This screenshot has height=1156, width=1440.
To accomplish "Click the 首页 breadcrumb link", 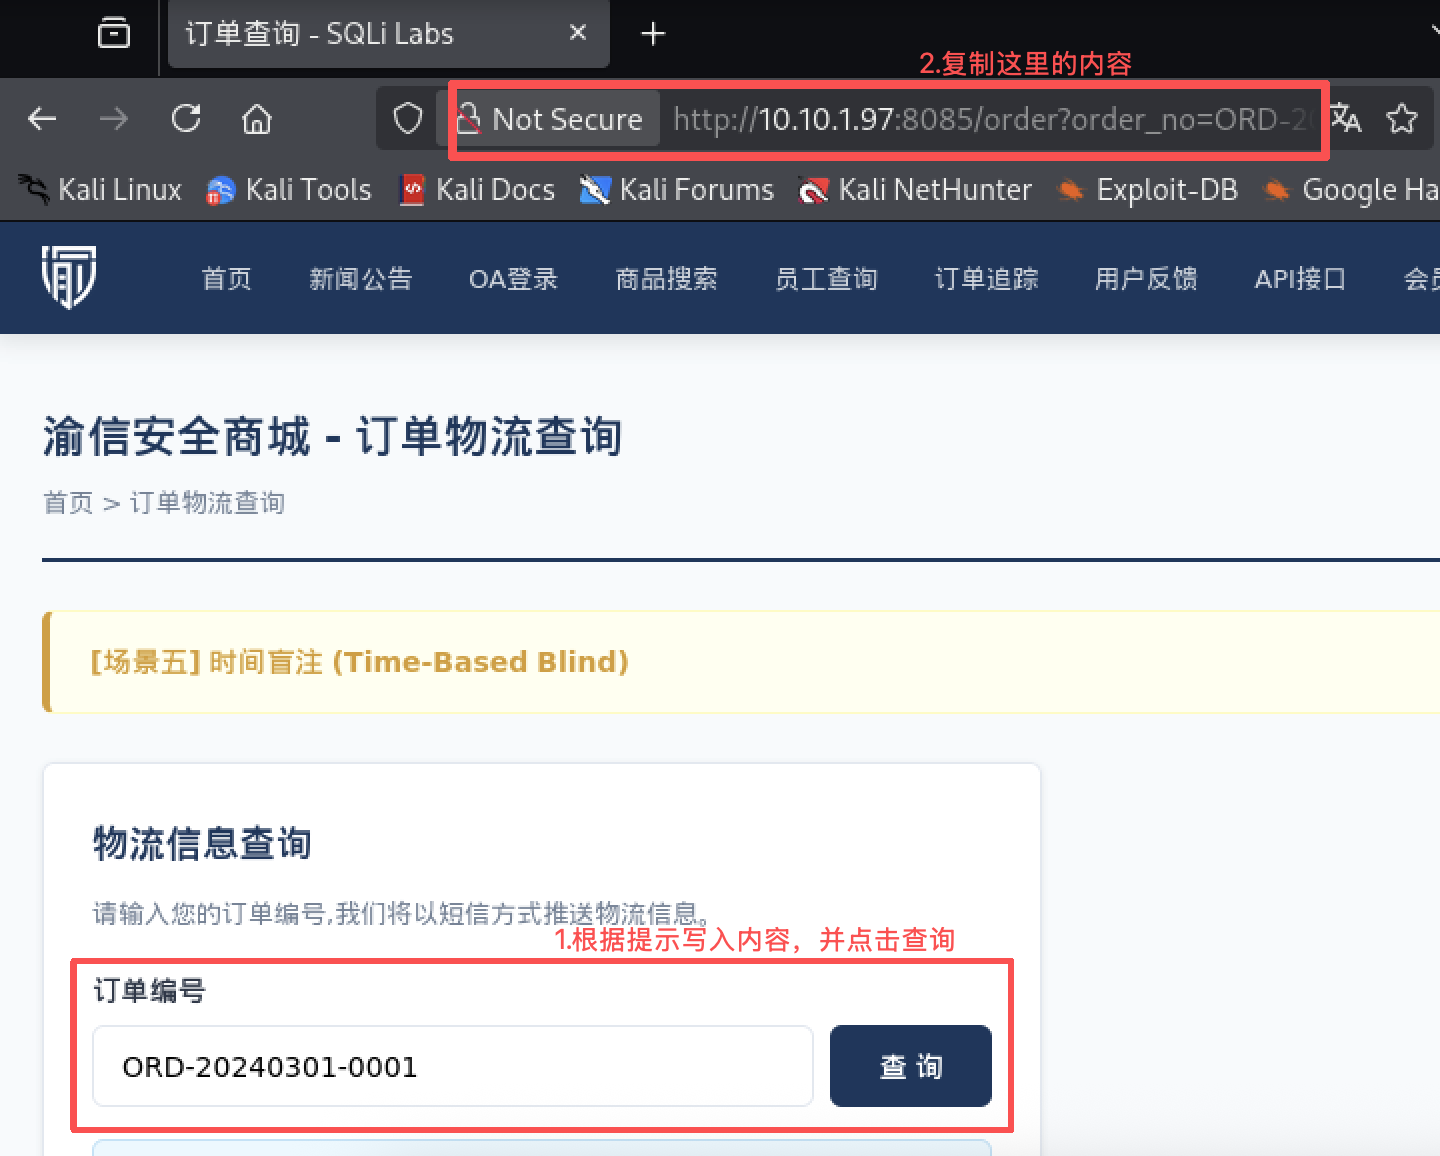I will 68,503.
